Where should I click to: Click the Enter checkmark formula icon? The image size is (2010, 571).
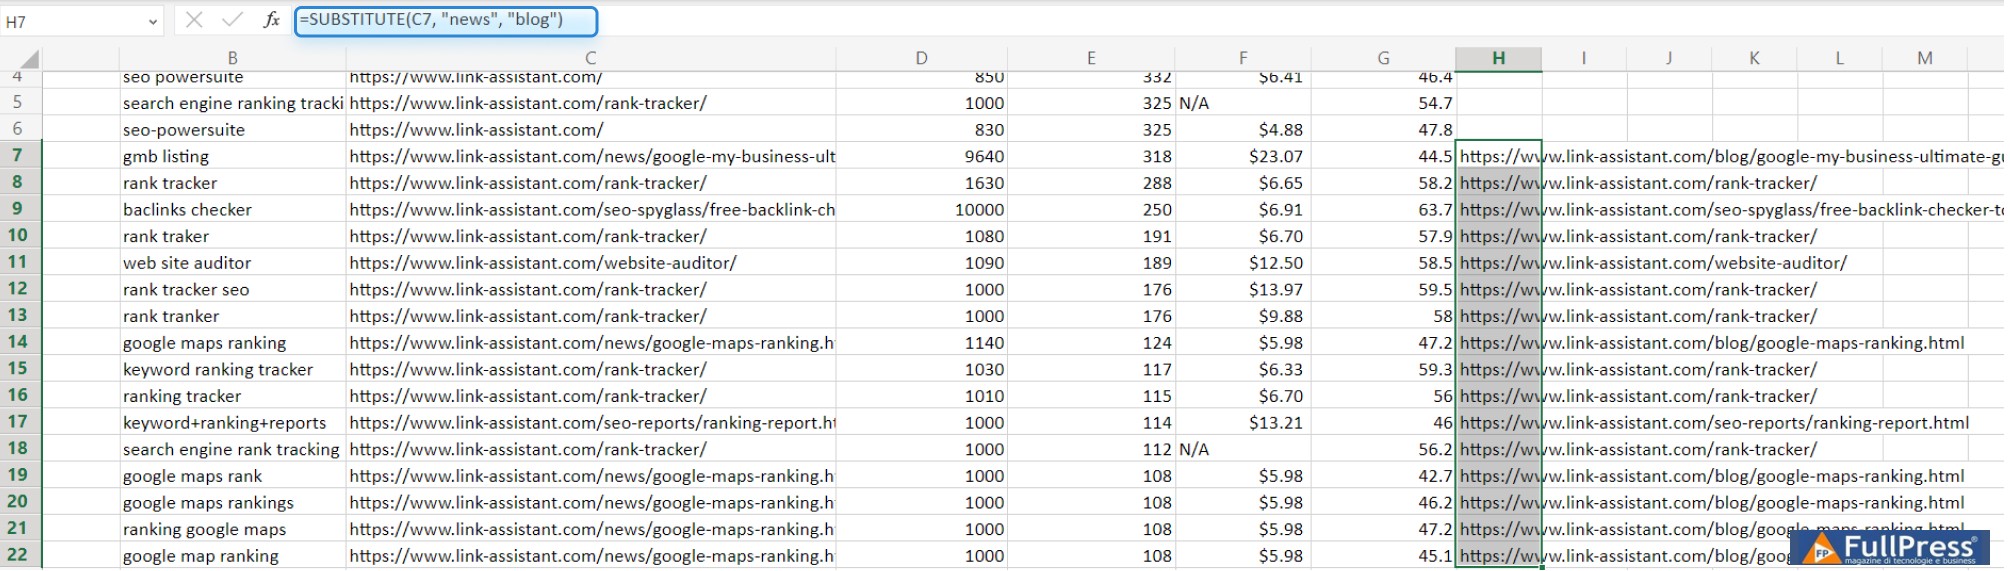tap(232, 20)
